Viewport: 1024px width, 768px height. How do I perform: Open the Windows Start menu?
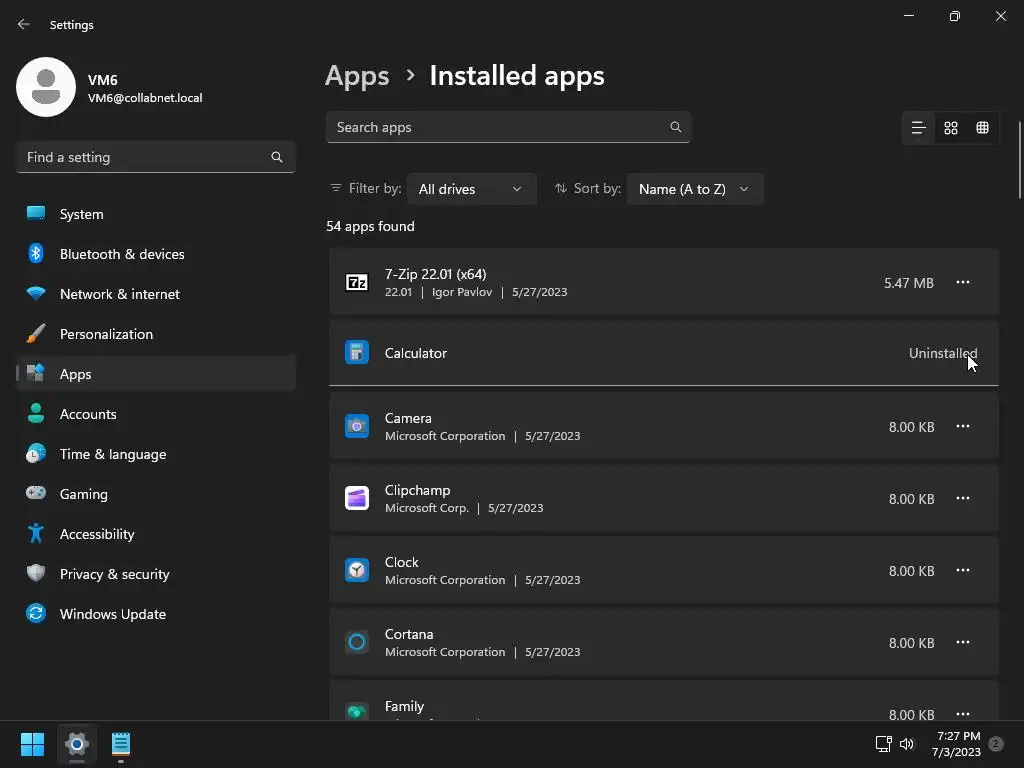(32, 744)
